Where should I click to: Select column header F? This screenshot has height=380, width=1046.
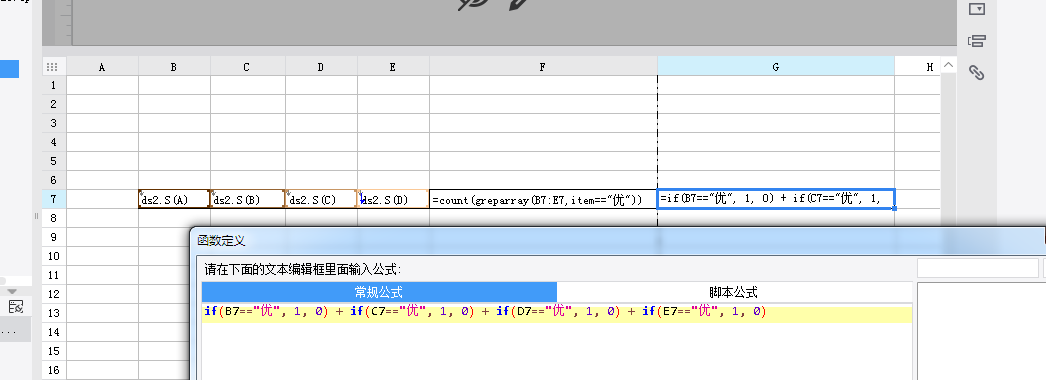click(x=543, y=67)
